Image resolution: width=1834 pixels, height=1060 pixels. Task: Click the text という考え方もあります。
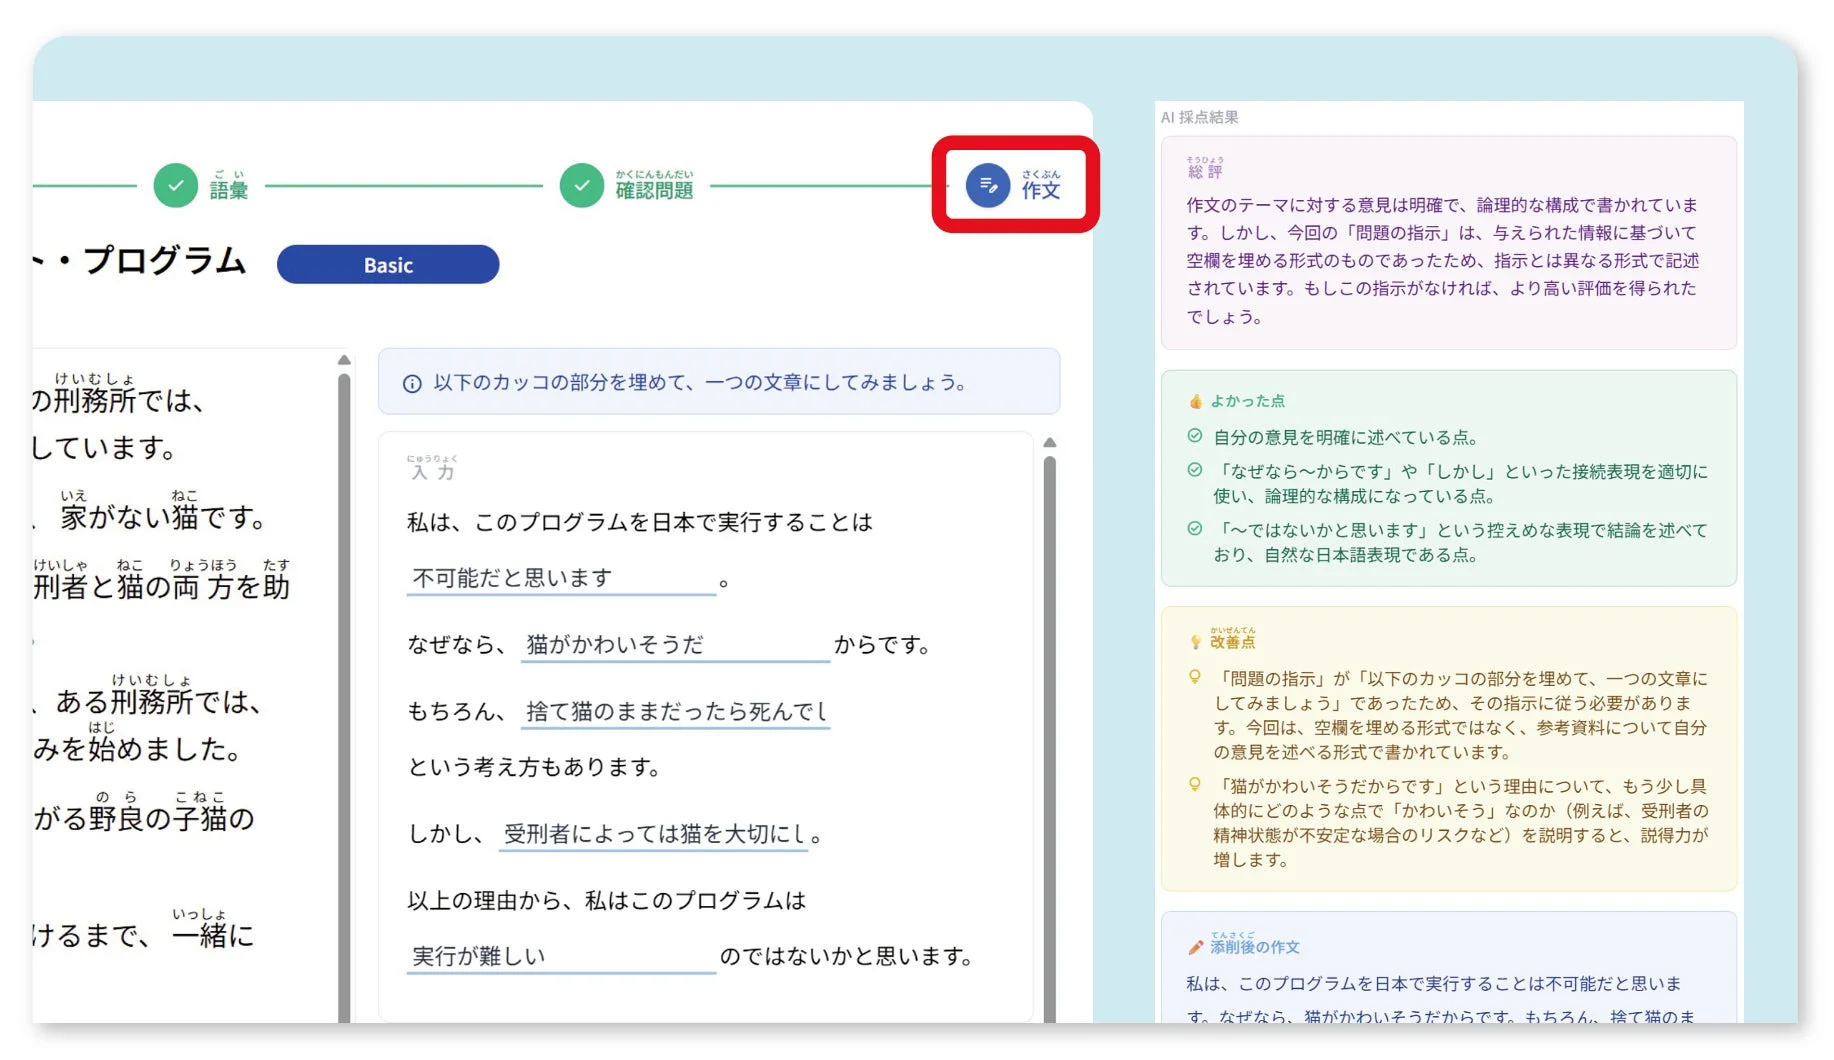pyautogui.click(x=535, y=767)
